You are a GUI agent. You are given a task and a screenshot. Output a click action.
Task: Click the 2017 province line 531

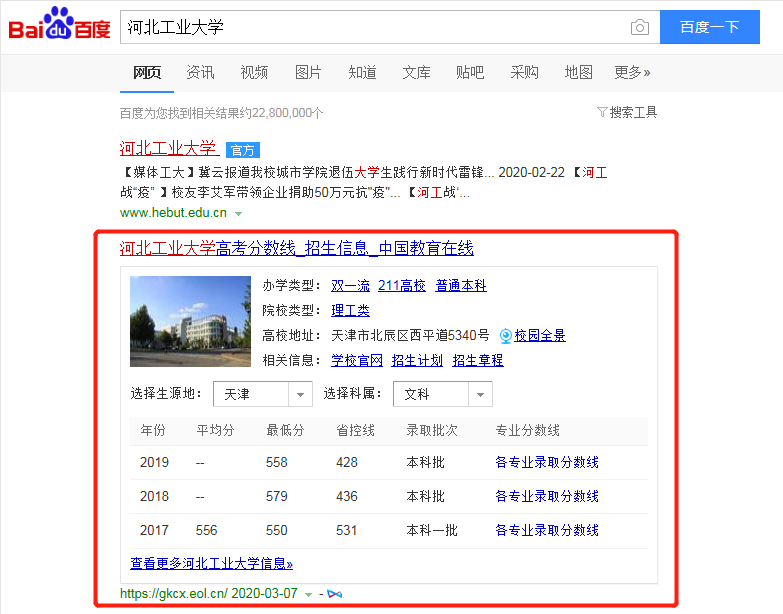click(x=347, y=530)
